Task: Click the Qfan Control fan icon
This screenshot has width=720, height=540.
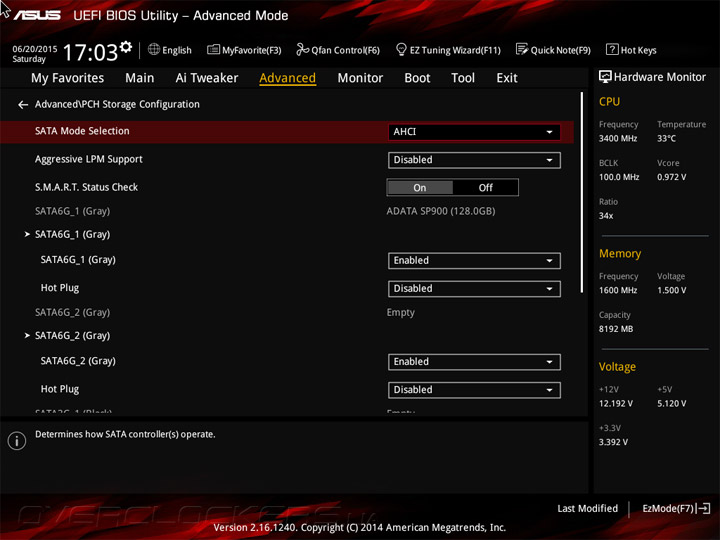Action: pos(302,49)
